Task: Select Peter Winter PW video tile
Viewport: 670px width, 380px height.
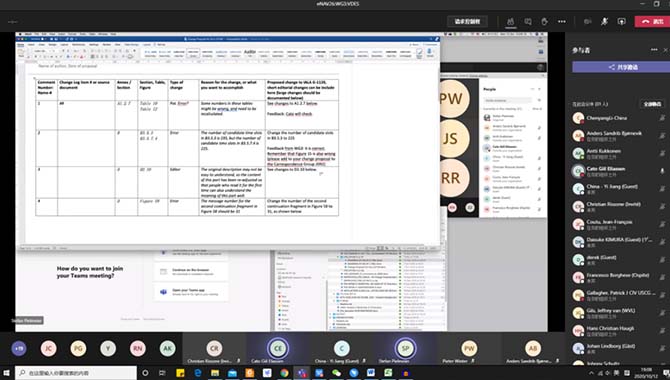Action: [x=469, y=349]
